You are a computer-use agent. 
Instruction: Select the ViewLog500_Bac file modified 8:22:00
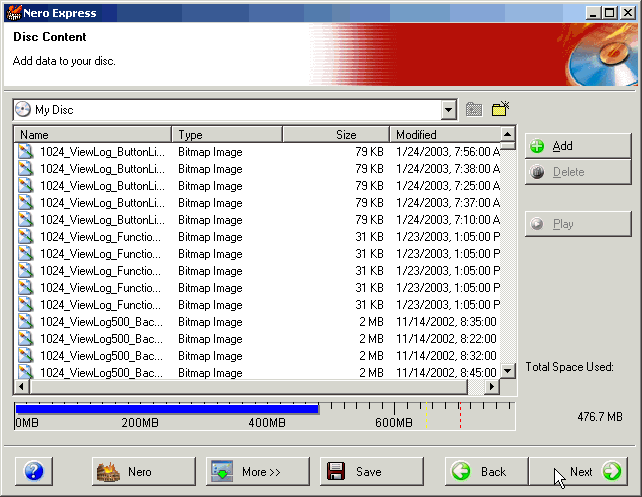click(258, 339)
